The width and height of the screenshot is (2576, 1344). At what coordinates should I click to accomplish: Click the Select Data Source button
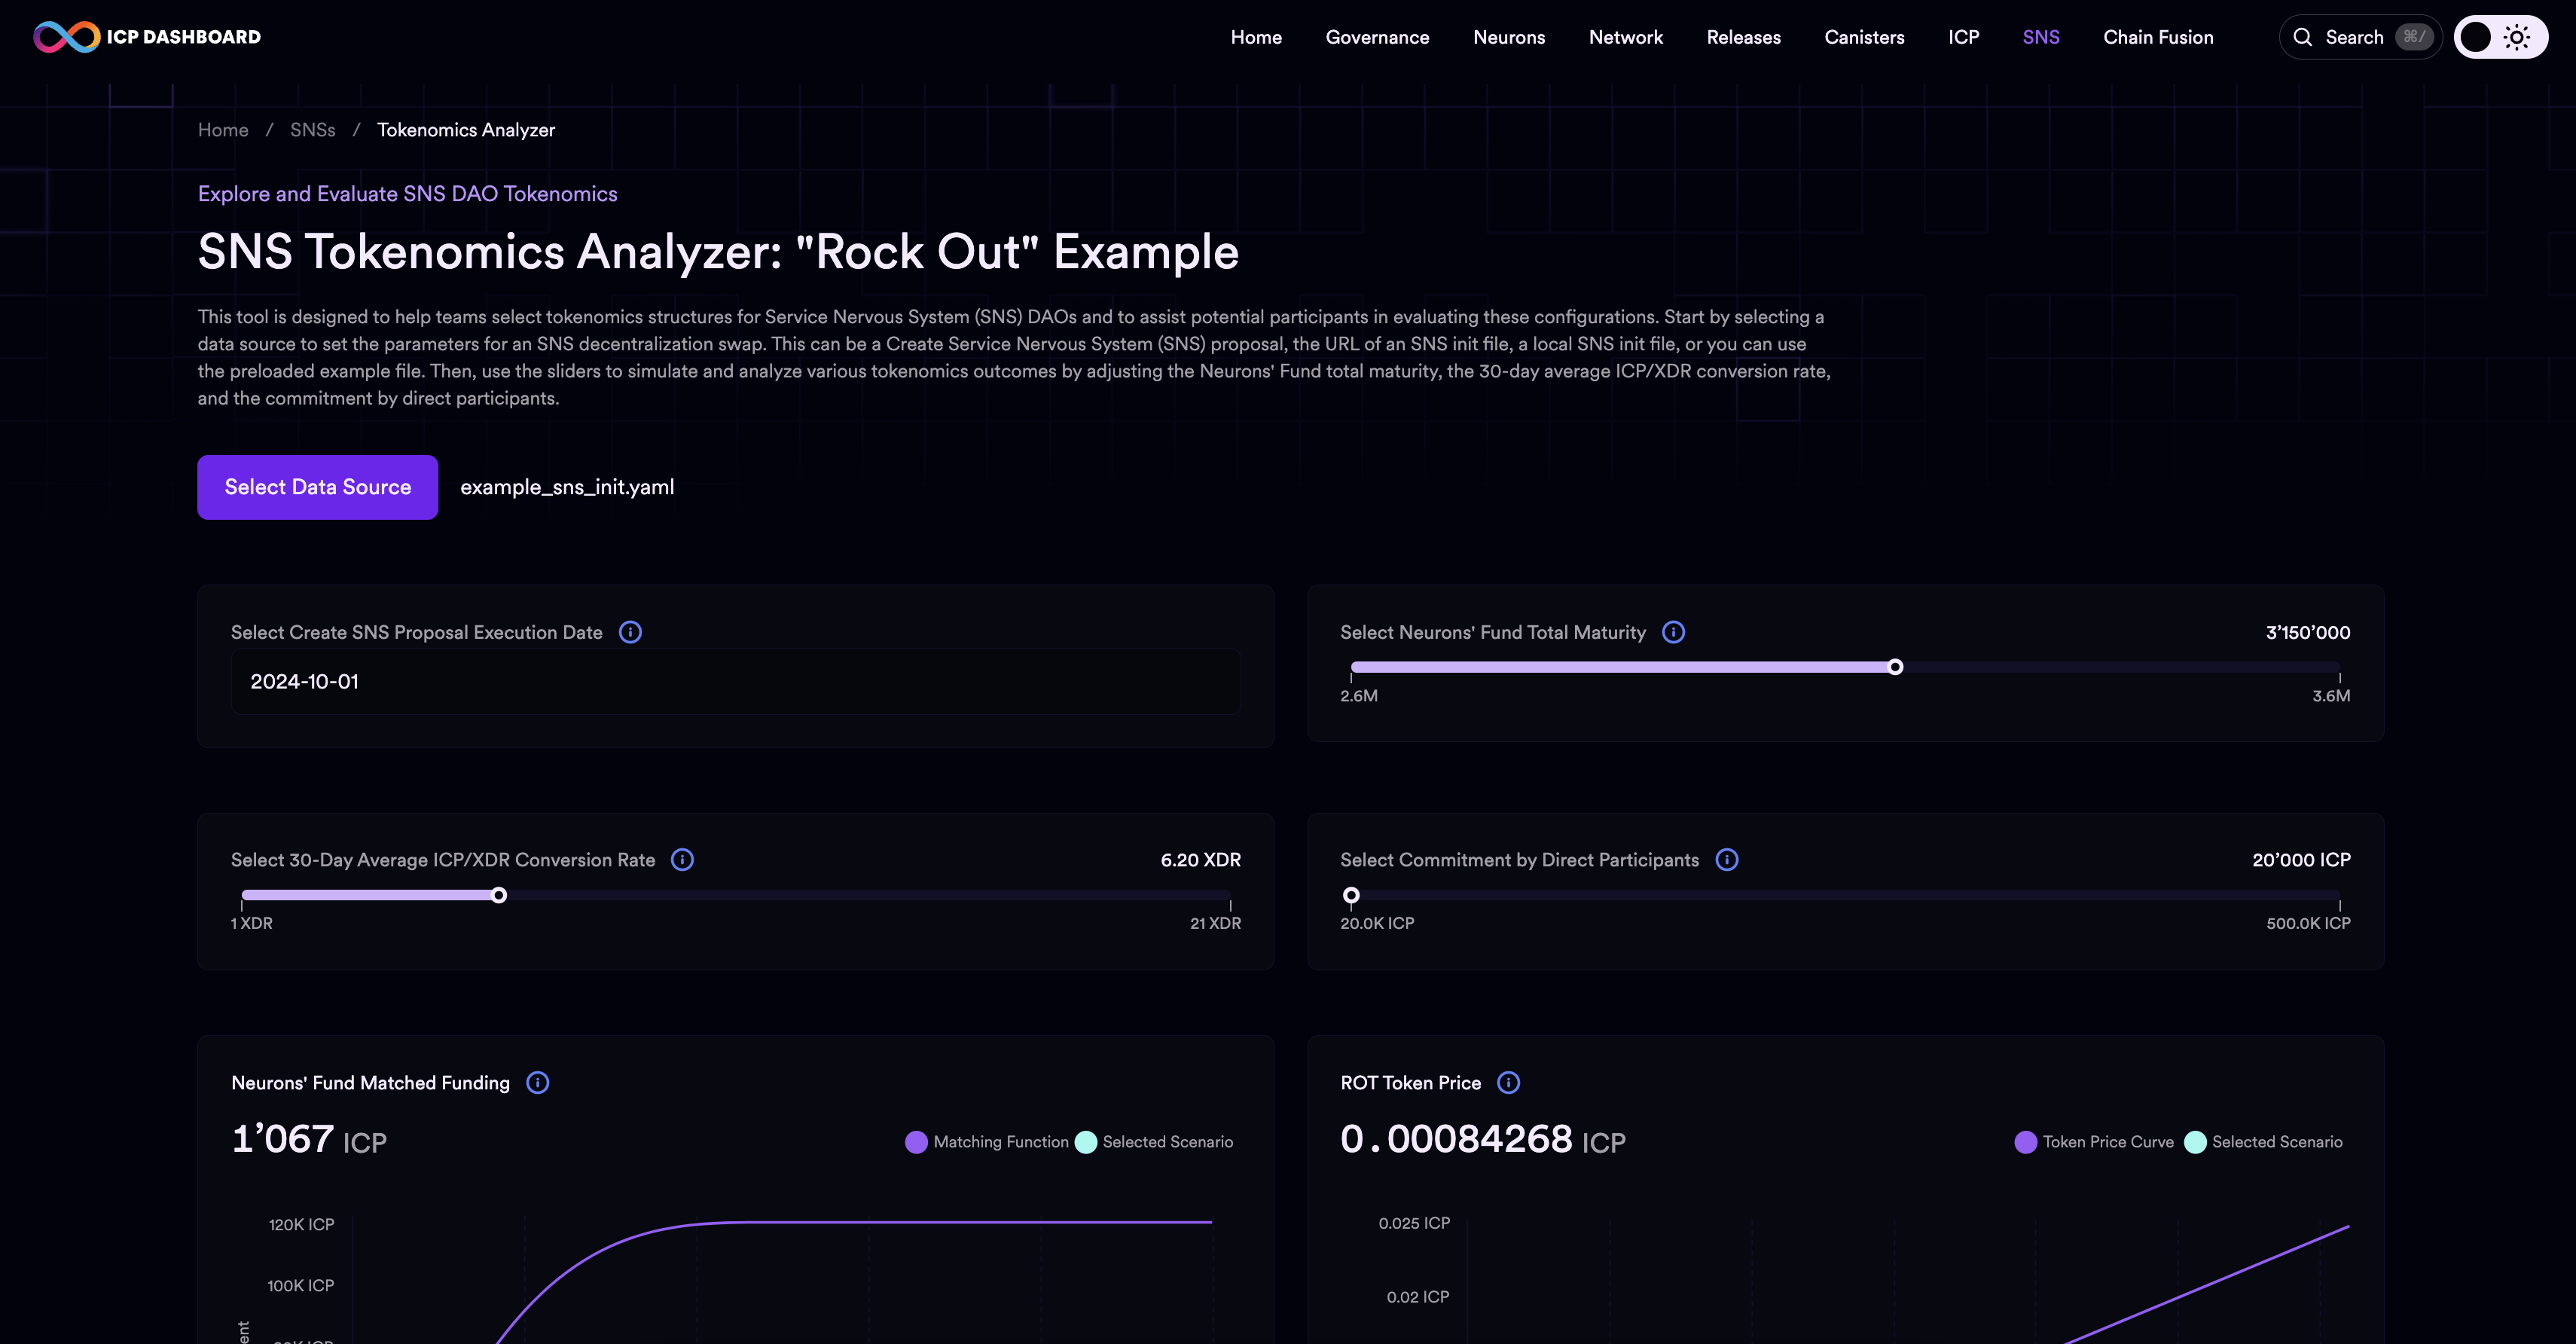click(x=317, y=487)
